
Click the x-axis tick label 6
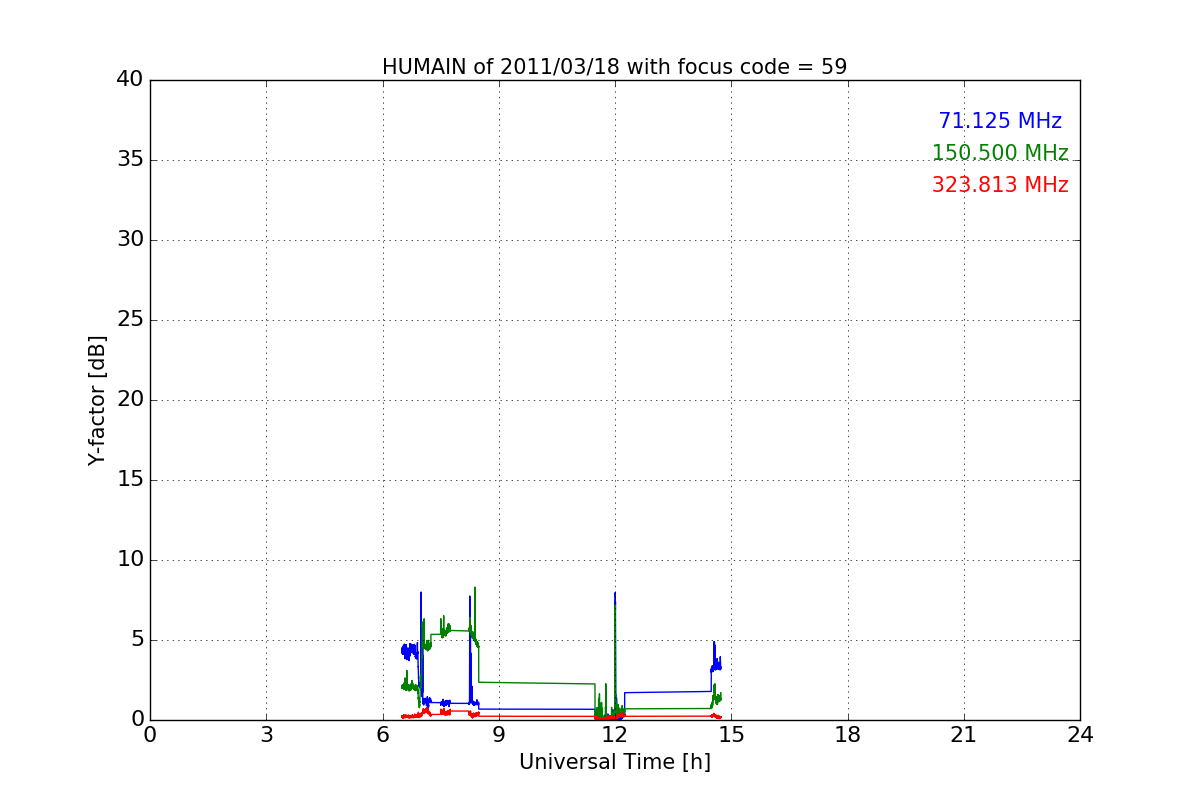coord(382,735)
